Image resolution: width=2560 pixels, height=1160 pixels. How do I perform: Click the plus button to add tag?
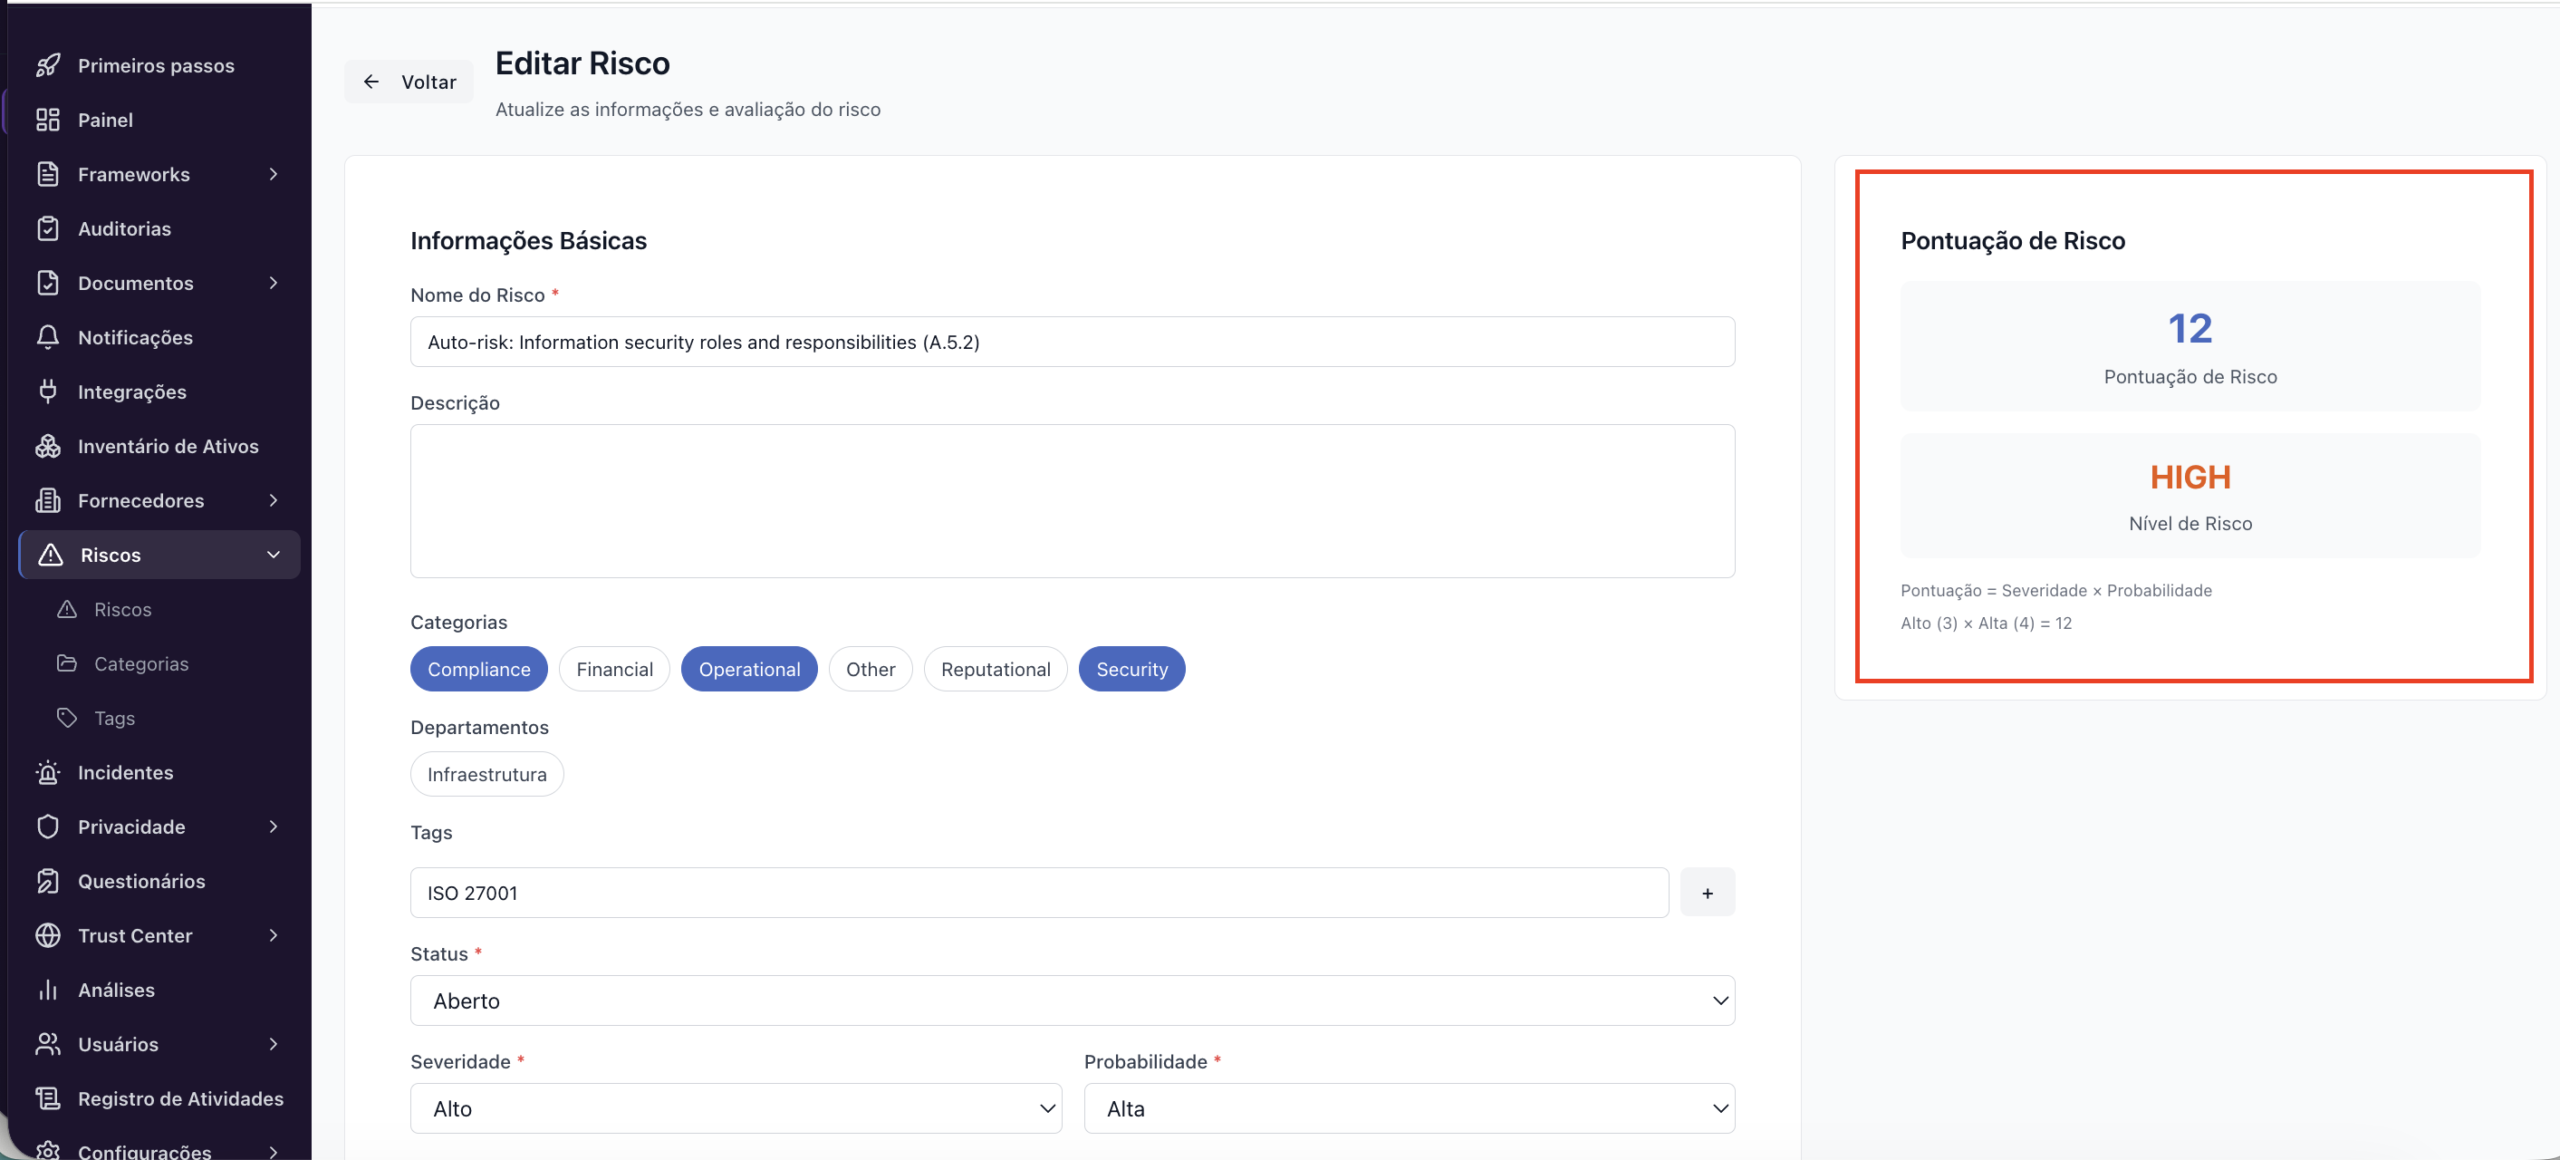[1708, 893]
